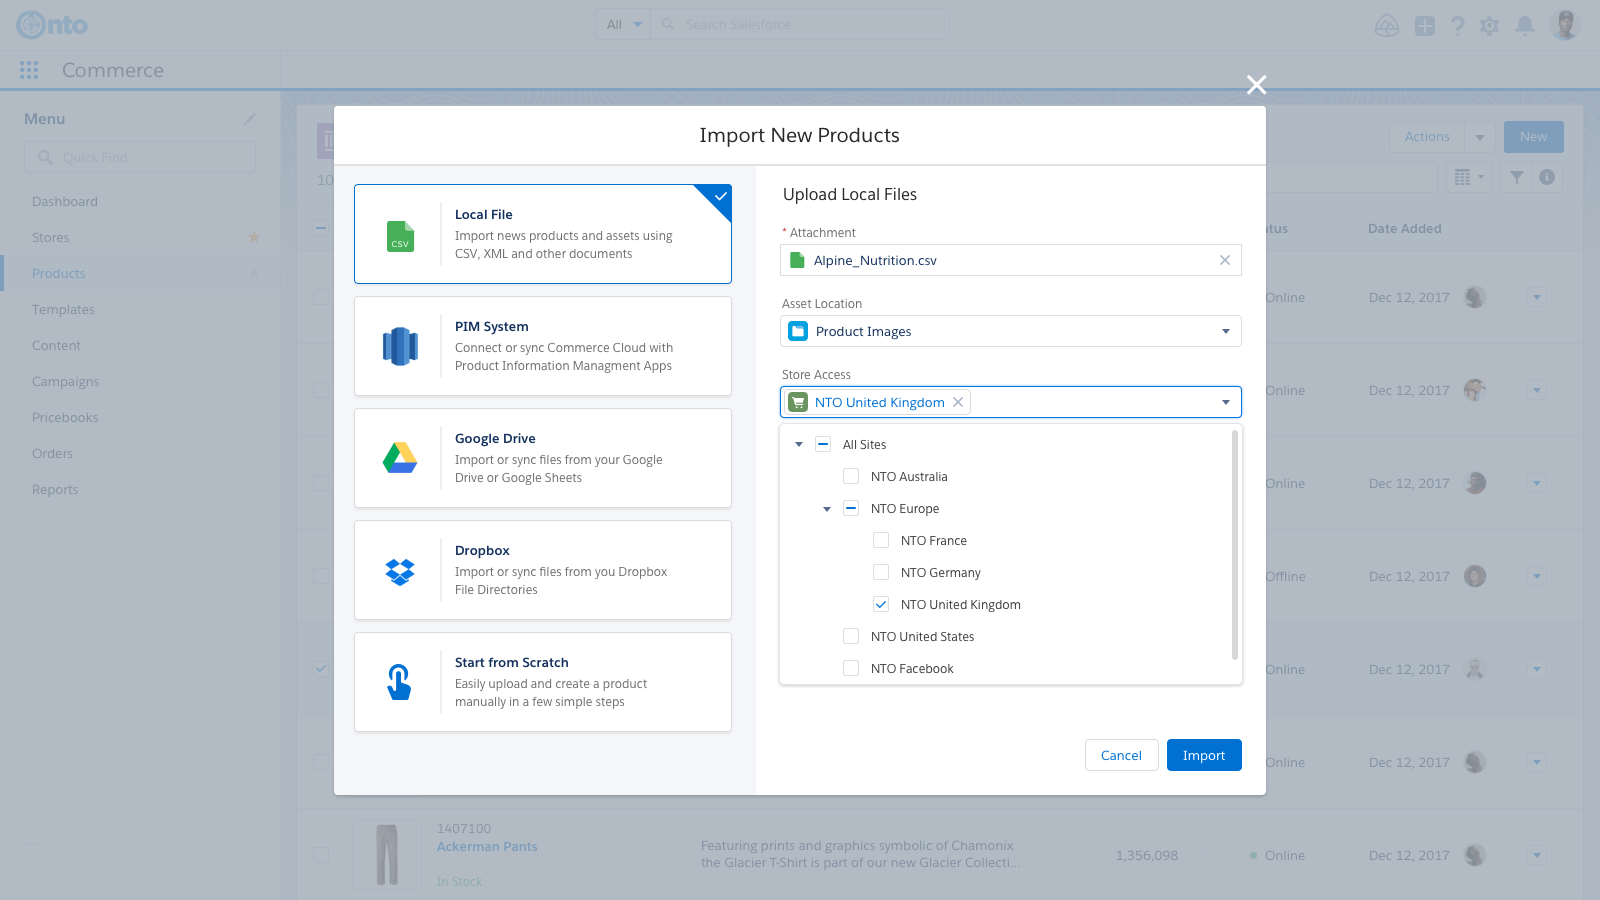Click the Start from Scratch hand icon

point(399,682)
